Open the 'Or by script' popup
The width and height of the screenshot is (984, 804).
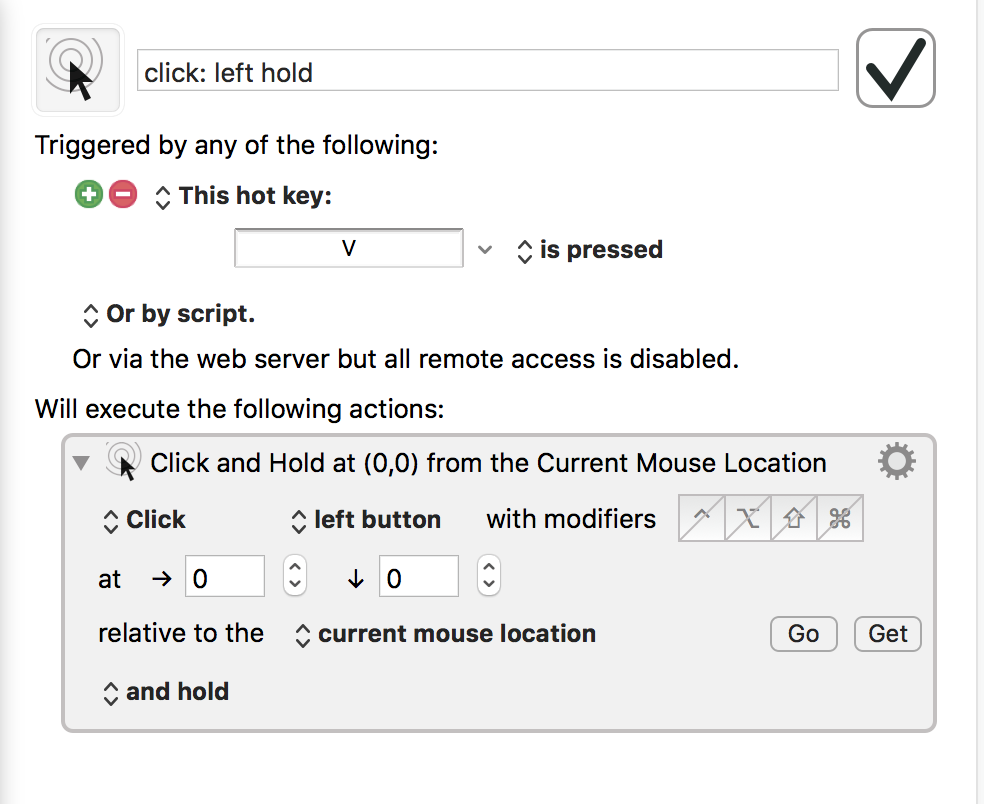(x=168, y=314)
